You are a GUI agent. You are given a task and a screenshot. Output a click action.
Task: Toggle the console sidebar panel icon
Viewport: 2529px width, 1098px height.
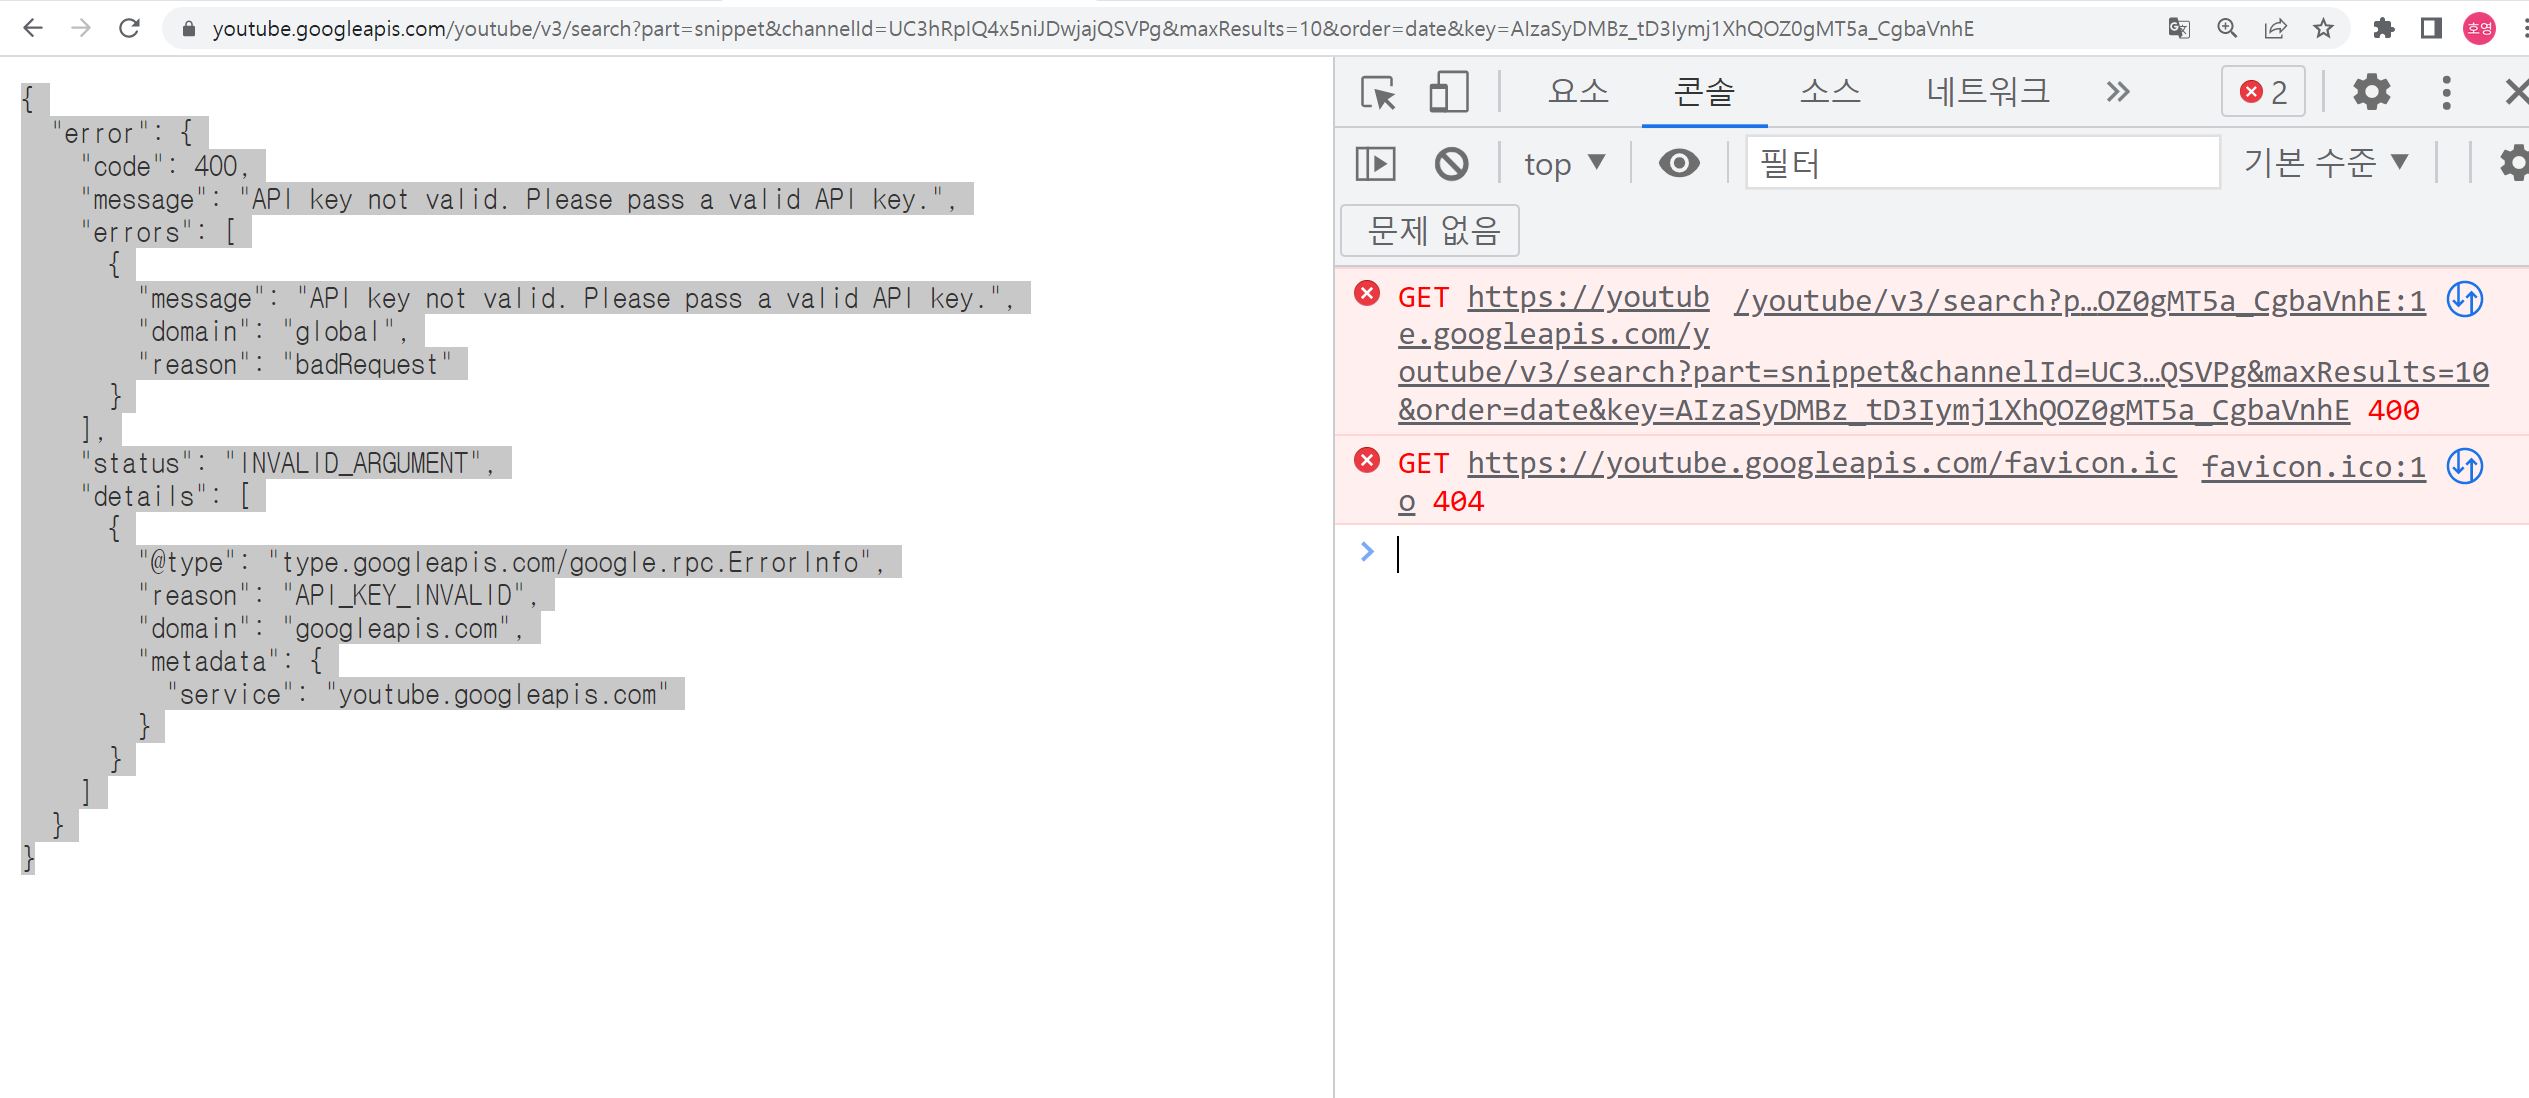pyautogui.click(x=1375, y=163)
